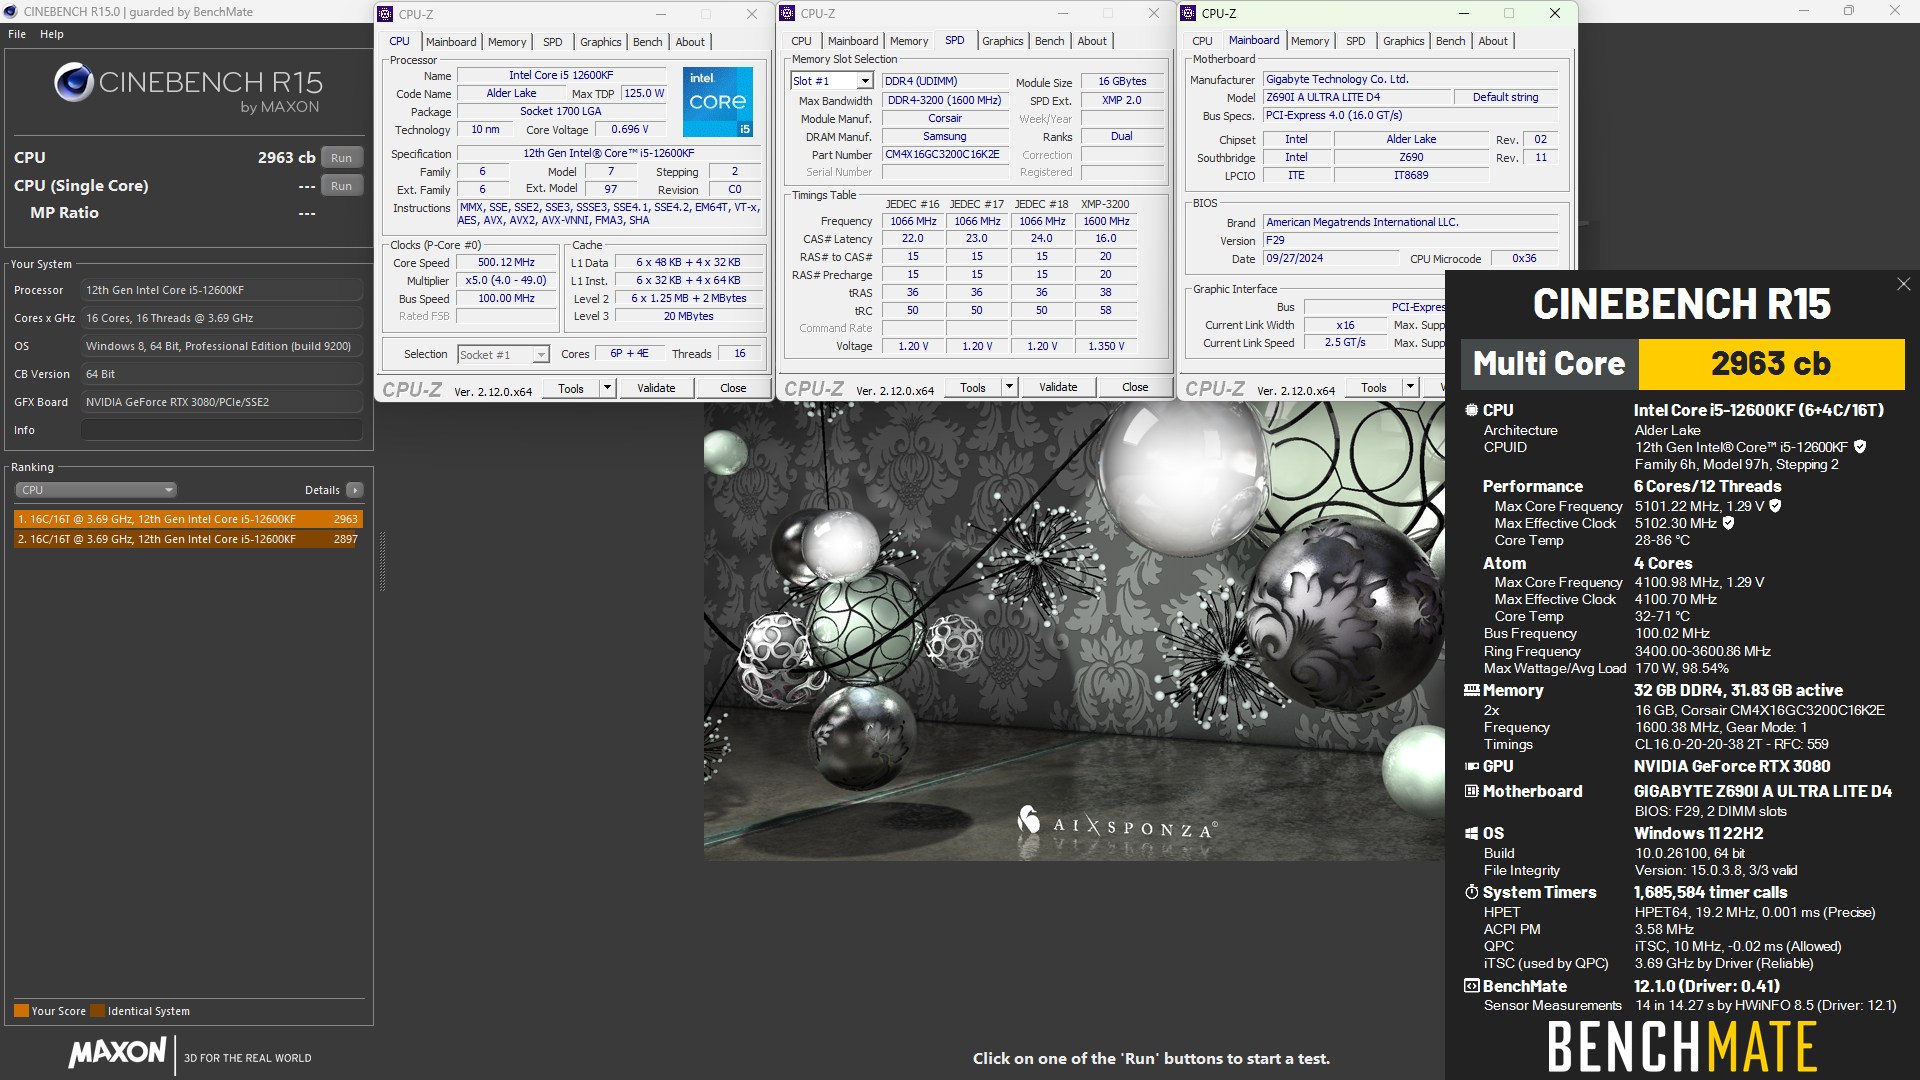Screen dimensions: 1920x1080
Task: Click the Identical System legend swatch
Action: (97, 1011)
